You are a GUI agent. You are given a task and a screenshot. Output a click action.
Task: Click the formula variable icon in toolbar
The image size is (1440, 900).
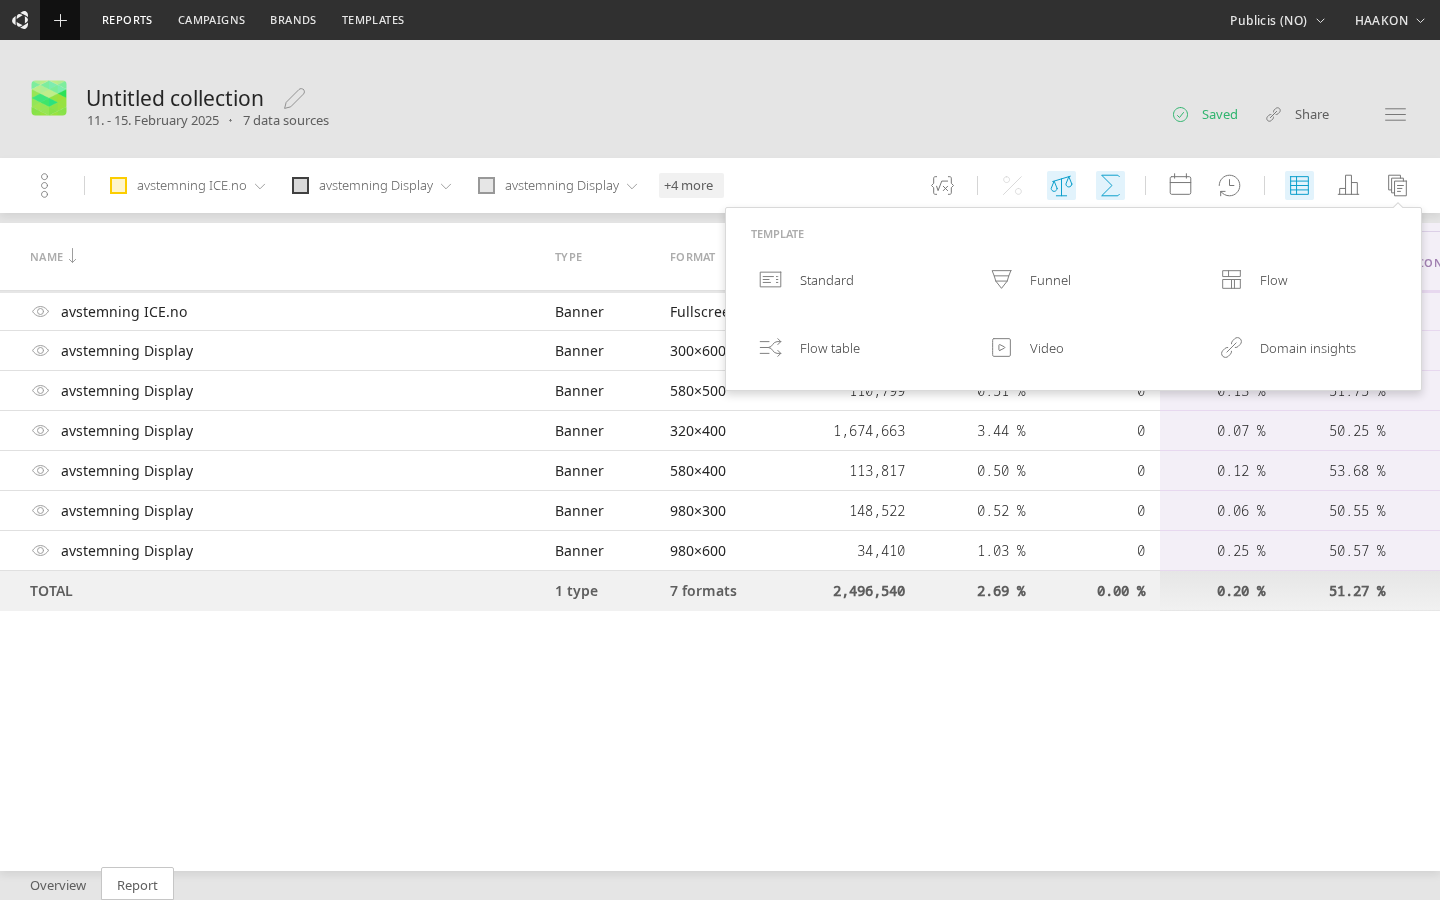(x=942, y=185)
